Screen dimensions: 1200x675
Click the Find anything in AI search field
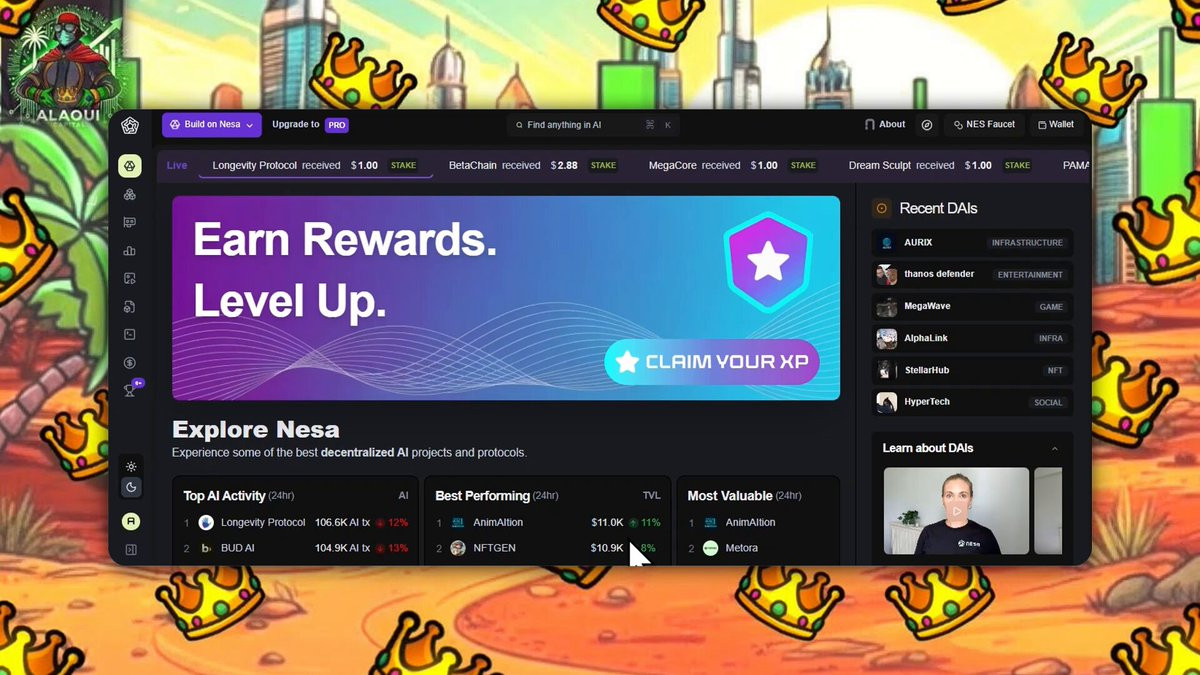[594, 125]
